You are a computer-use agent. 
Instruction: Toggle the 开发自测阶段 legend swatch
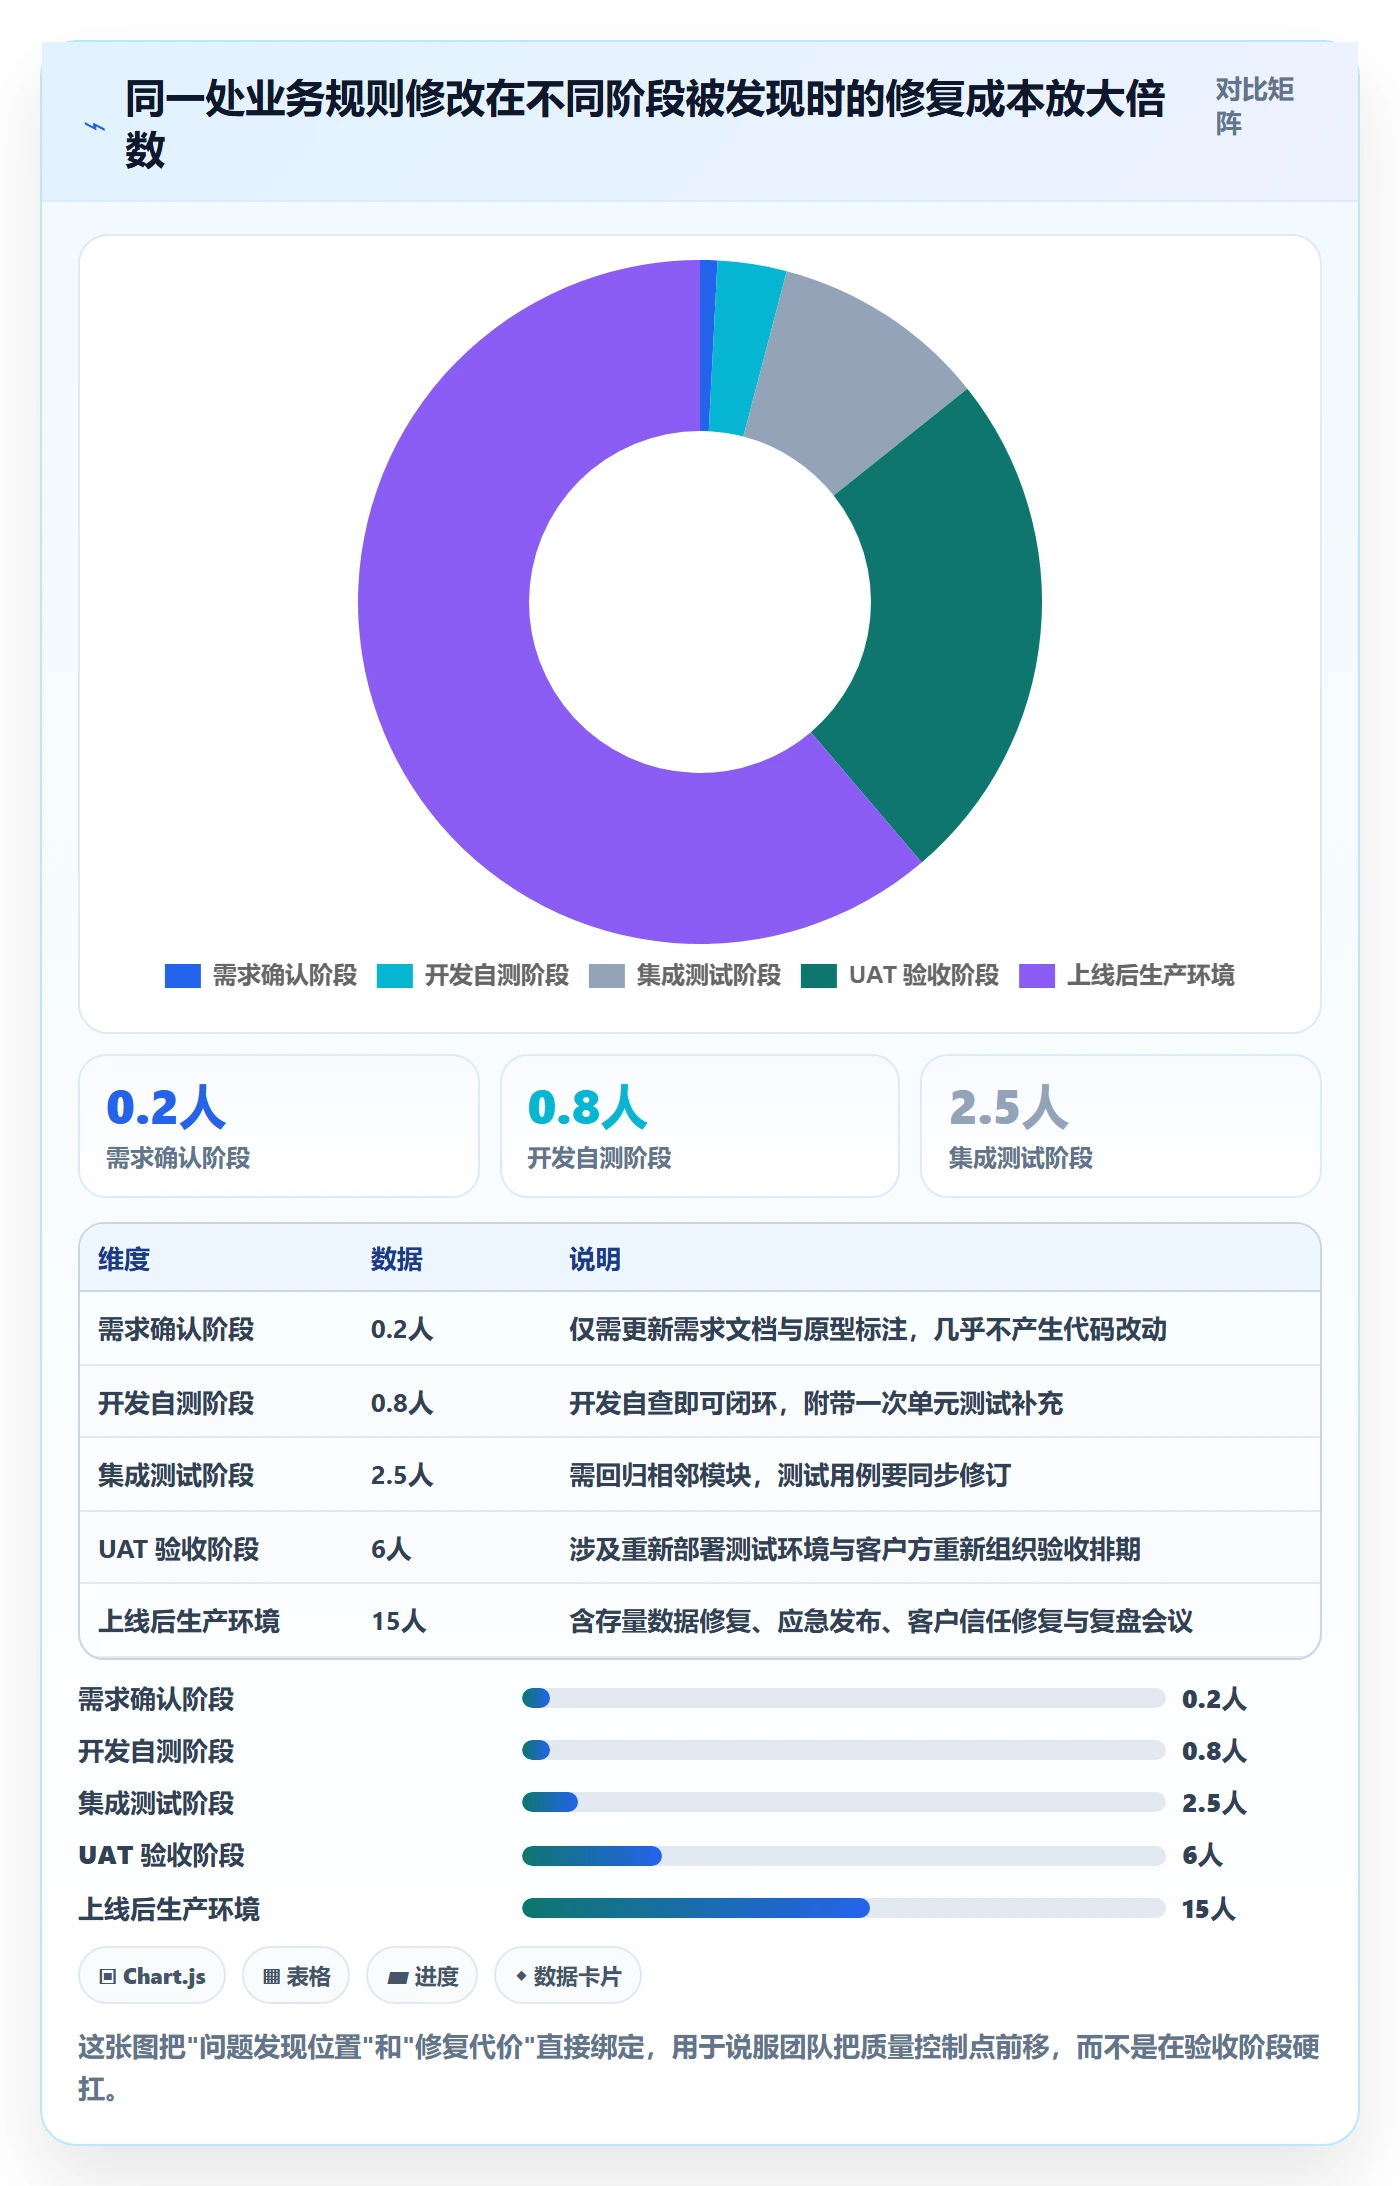(395, 976)
